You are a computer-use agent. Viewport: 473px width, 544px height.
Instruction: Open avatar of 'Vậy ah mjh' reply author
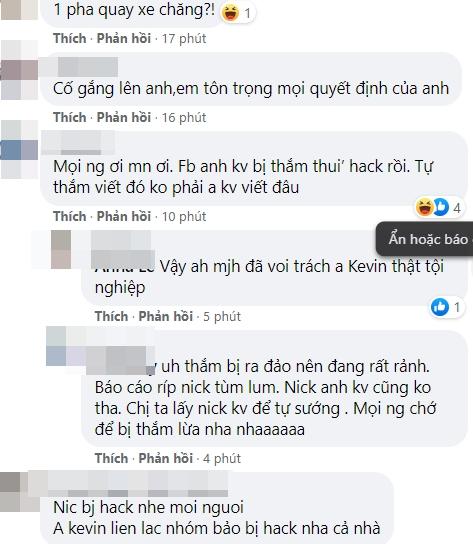click(61, 249)
